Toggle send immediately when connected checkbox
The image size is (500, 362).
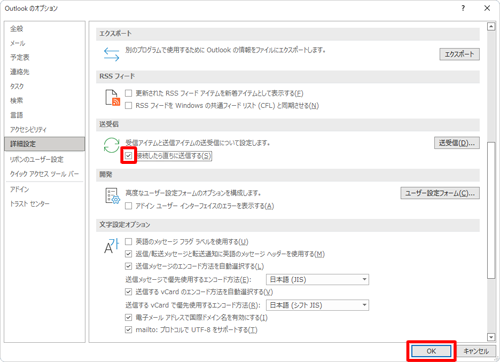tap(128, 156)
